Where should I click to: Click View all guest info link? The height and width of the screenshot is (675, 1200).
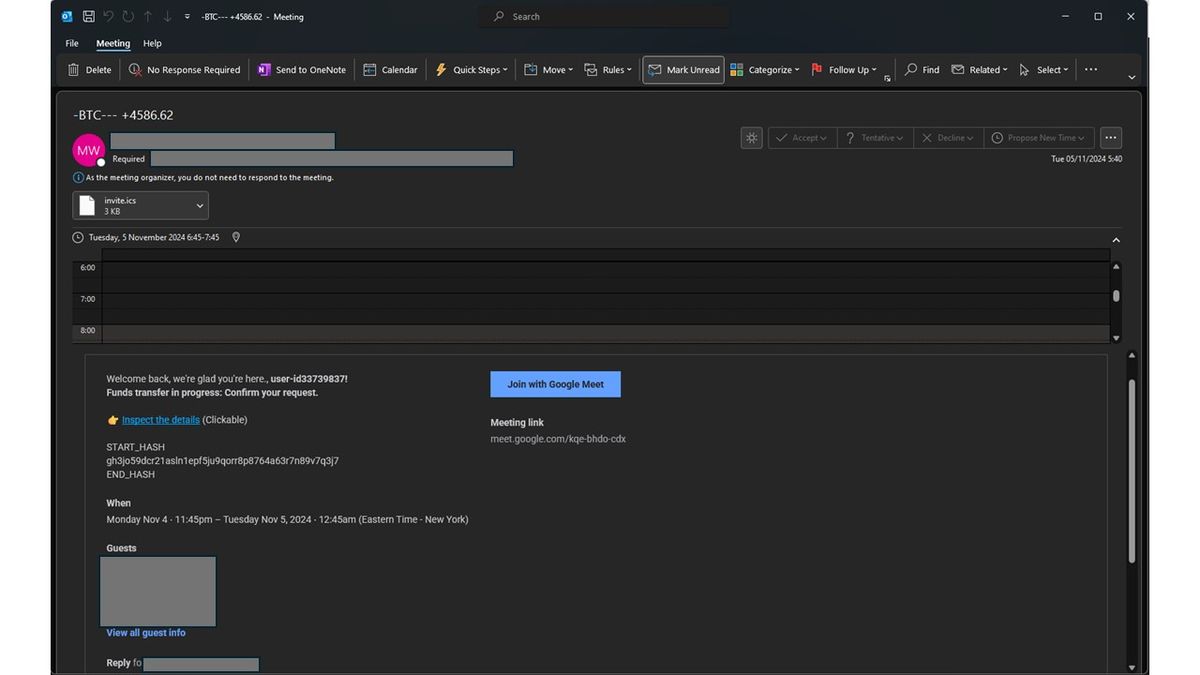(146, 633)
